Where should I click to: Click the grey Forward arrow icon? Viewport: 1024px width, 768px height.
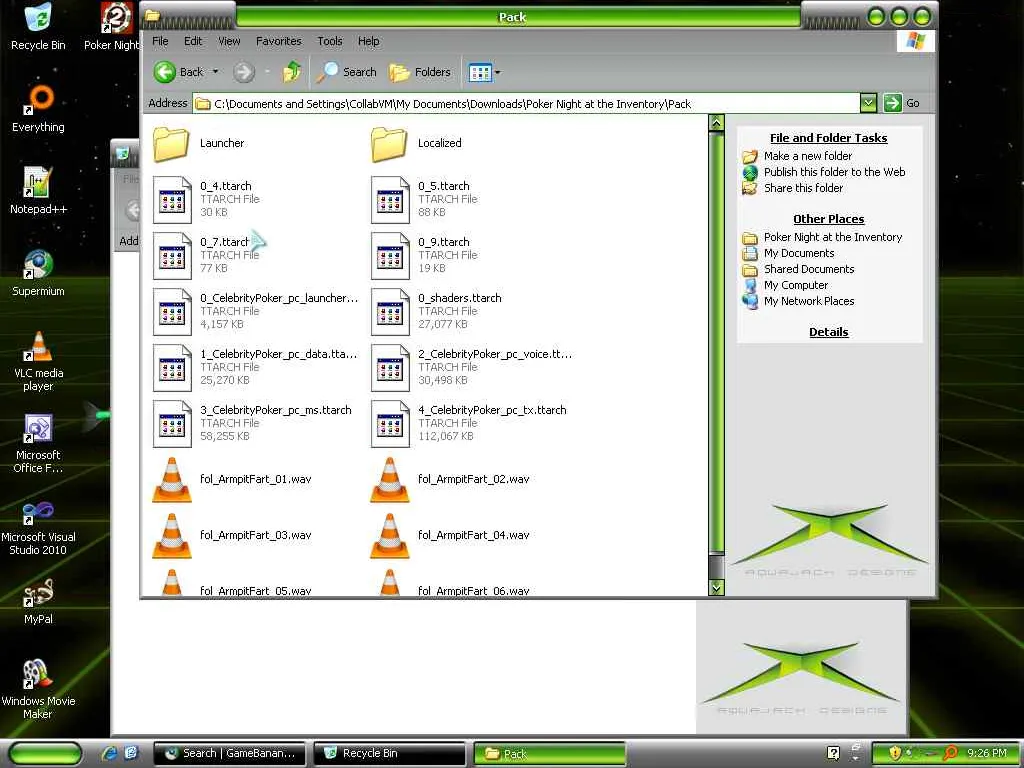click(244, 72)
